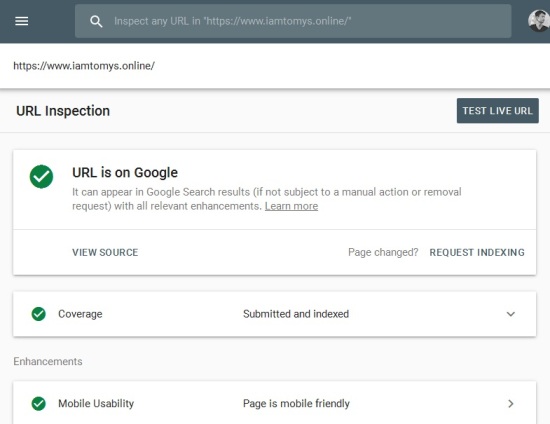
Task: Open the hamburger navigation menu
Action: click(21, 21)
